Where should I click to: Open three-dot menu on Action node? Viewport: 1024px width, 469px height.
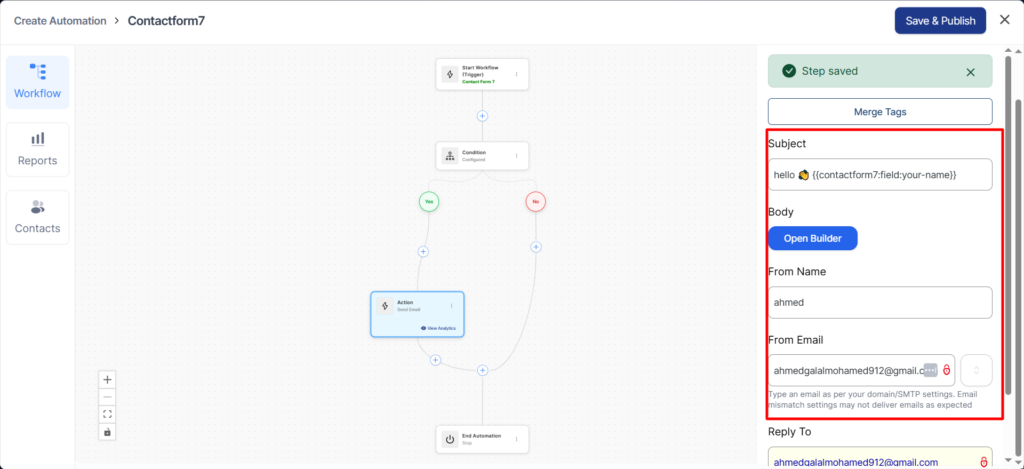click(x=452, y=306)
